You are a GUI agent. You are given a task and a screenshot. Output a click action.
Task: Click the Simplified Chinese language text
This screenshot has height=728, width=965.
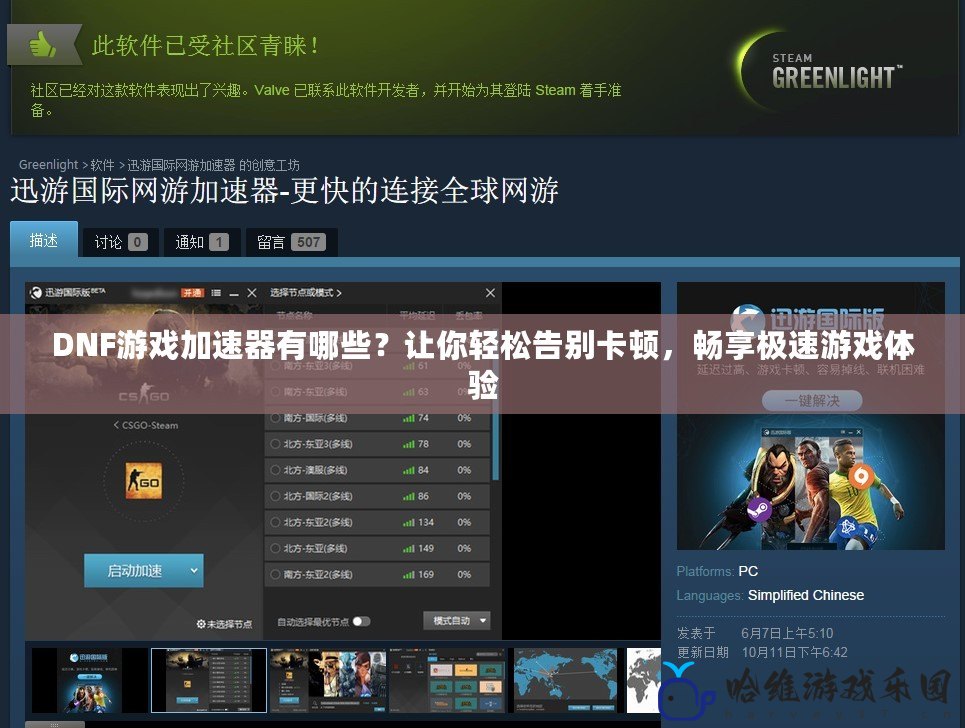pos(806,595)
